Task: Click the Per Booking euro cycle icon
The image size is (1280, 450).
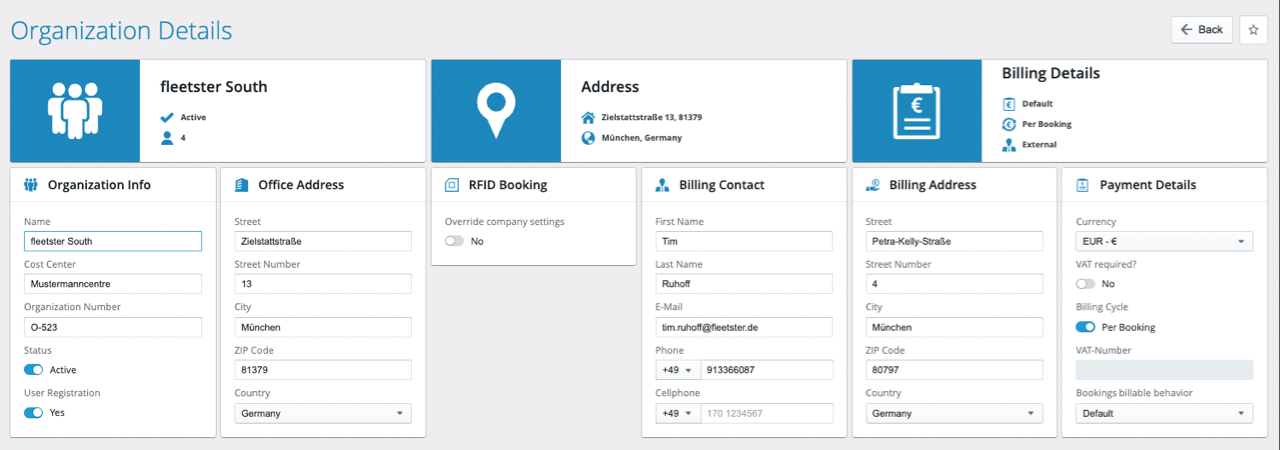Action: click(x=1009, y=124)
